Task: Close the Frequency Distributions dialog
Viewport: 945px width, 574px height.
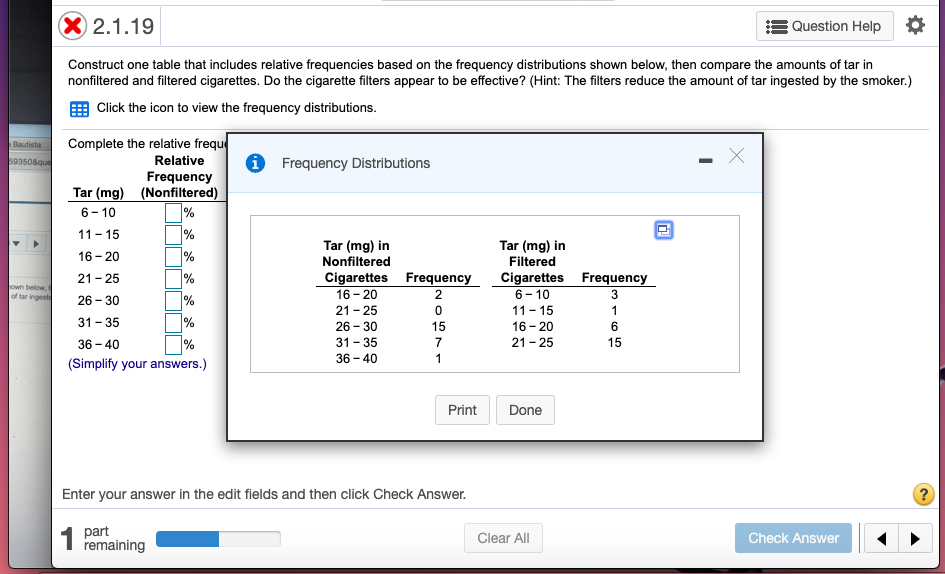Action: pos(736,156)
